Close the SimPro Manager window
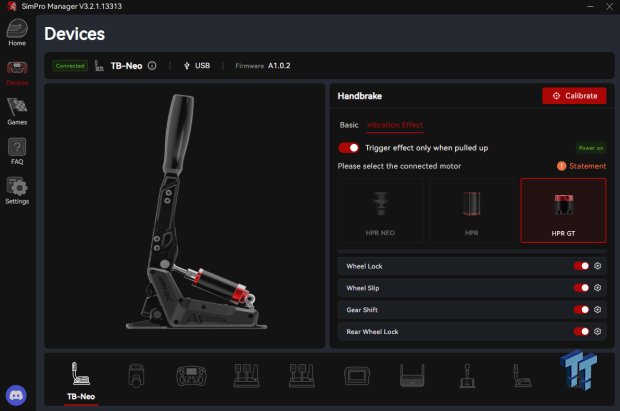Viewport: 620px width, 411px height. [x=609, y=6]
